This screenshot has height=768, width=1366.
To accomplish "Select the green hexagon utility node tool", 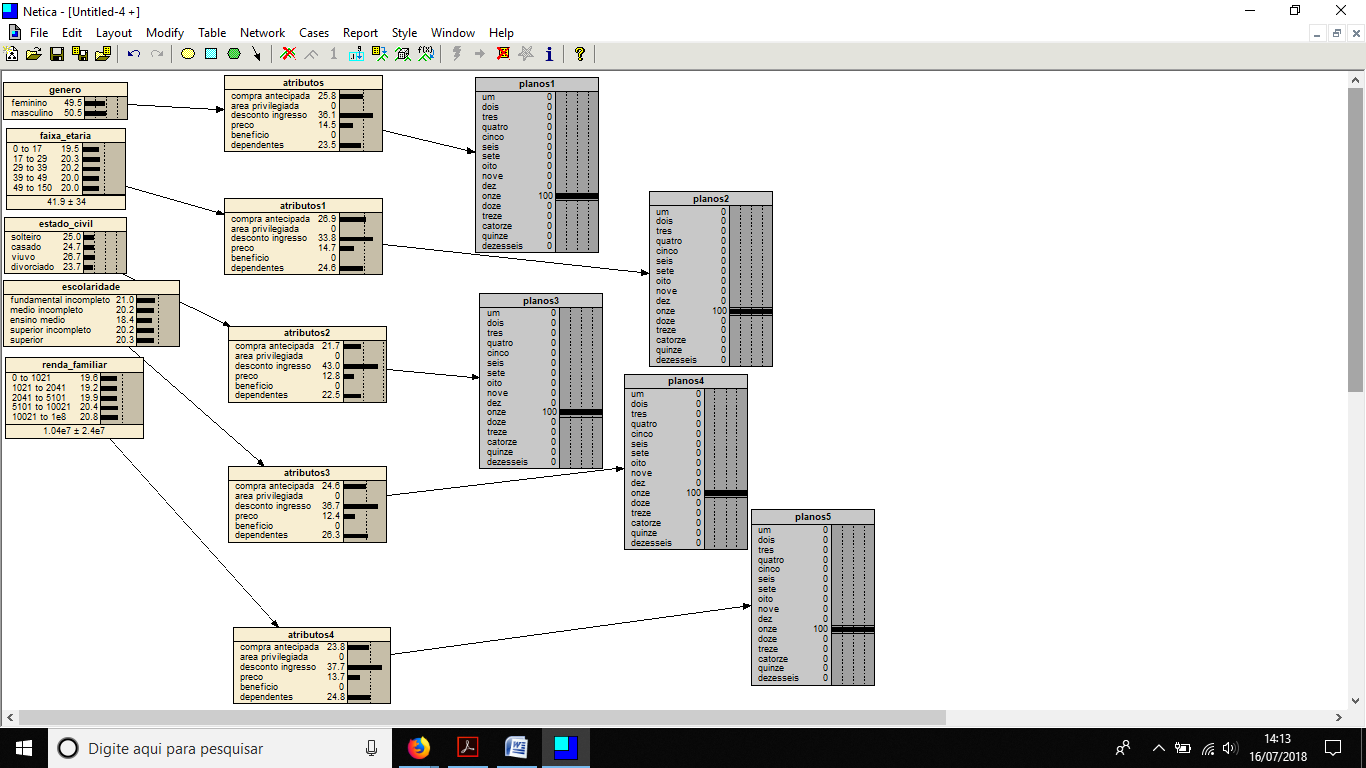I will pyautogui.click(x=234, y=54).
